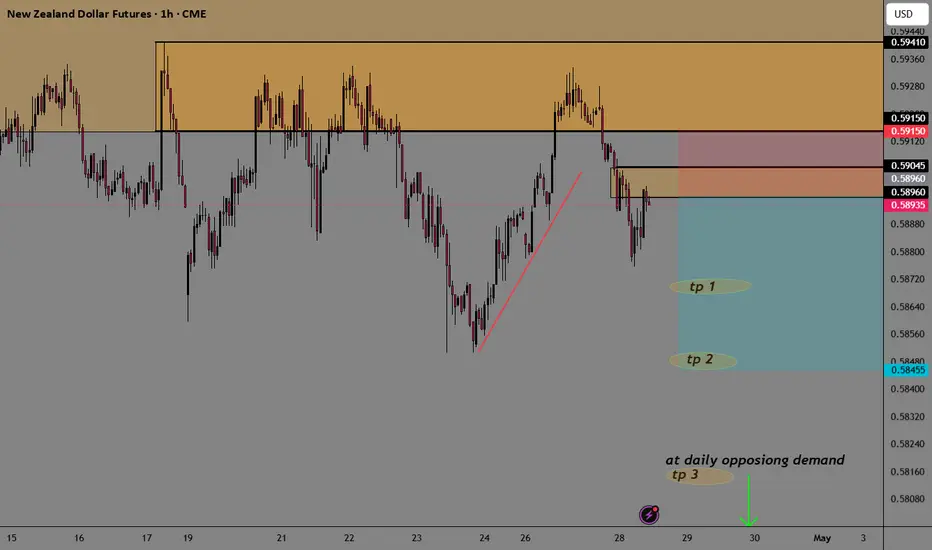Select the 'at daily opposiong demand' text note

755,460
